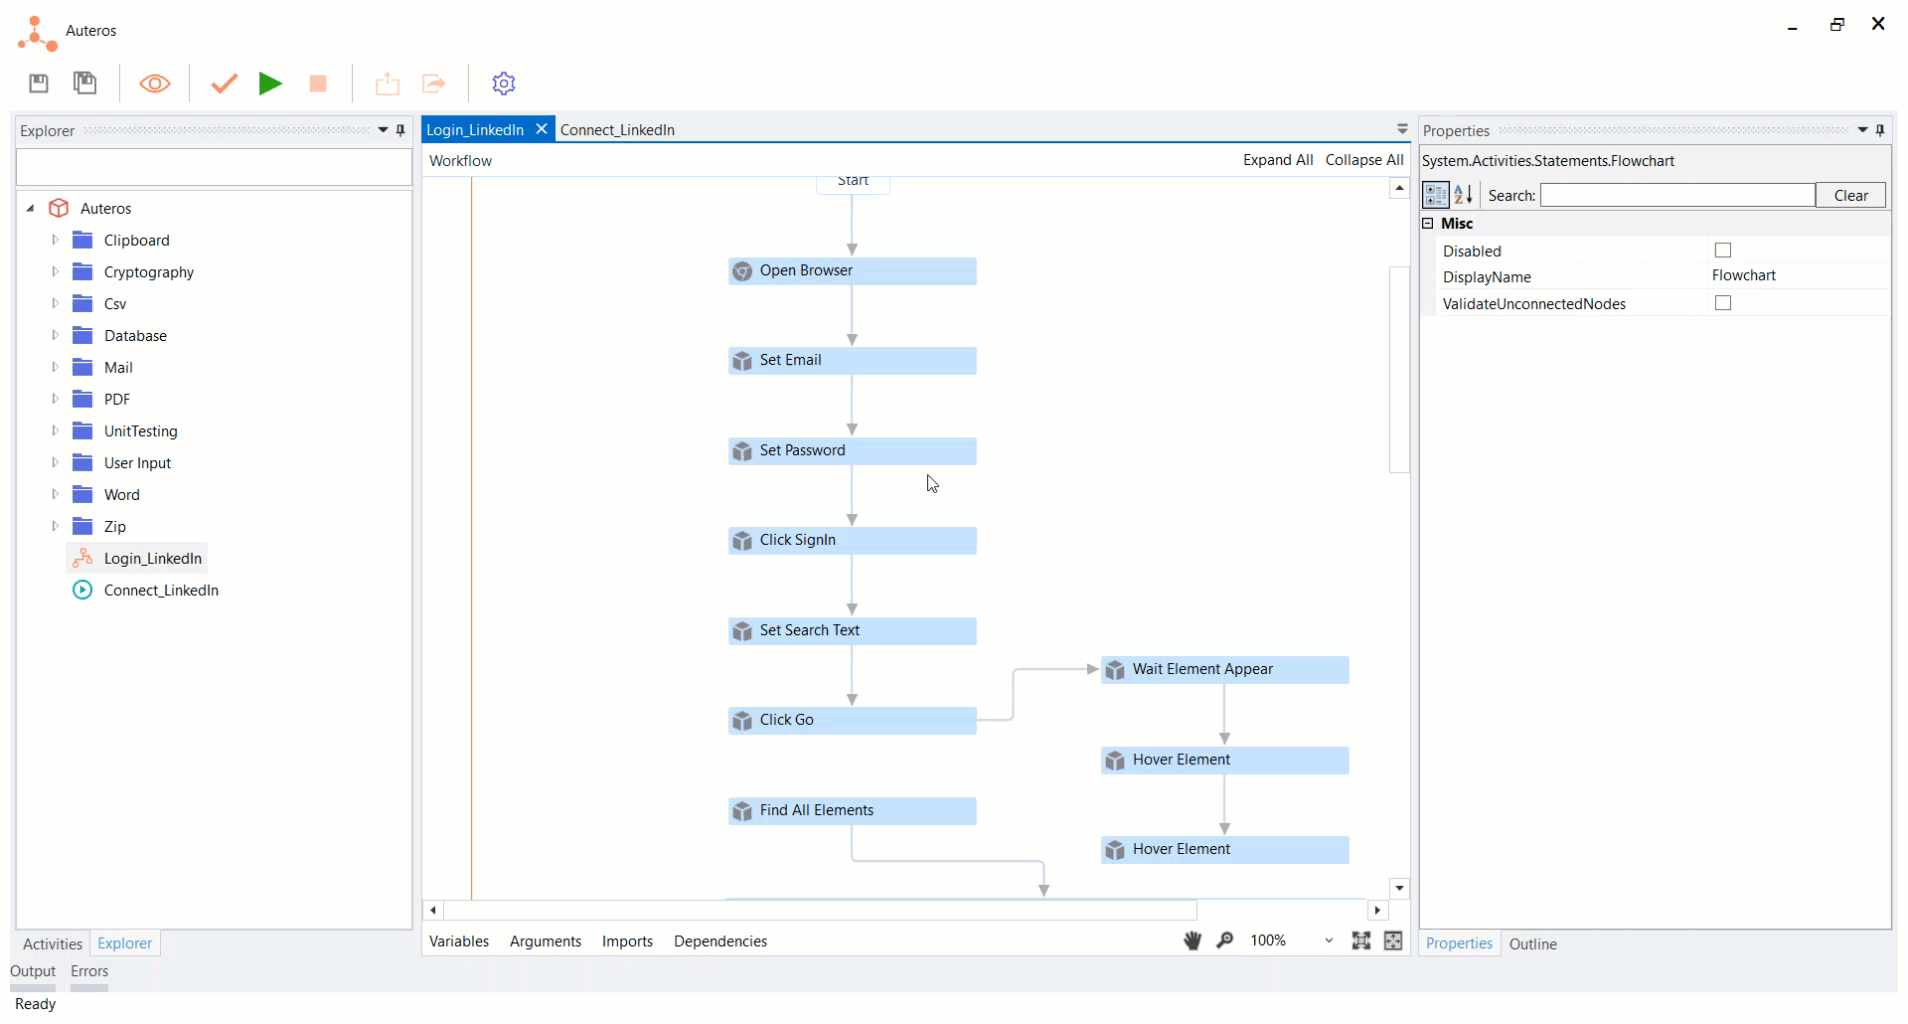Screen dimensions: 1908x1024
Task: Click the Properties search field
Action: [1677, 195]
